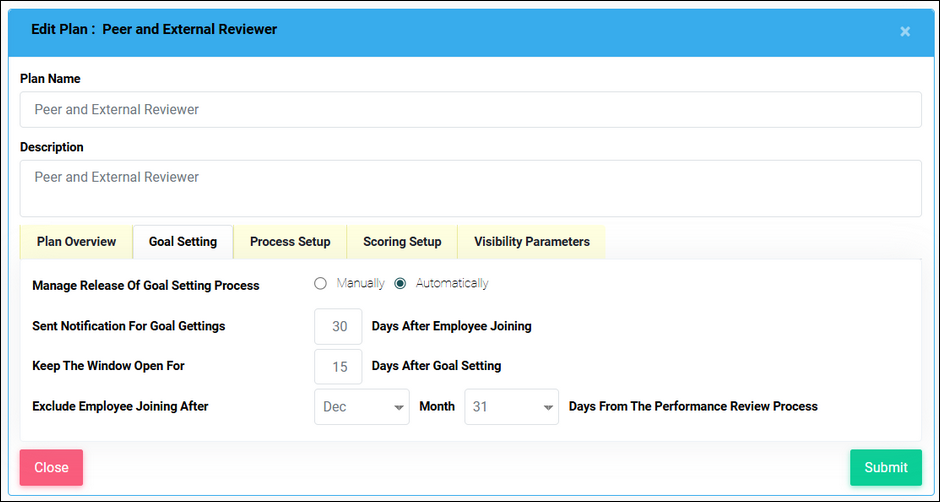Select the Manually radio button
Image resolution: width=940 pixels, height=502 pixels.
[x=321, y=284]
